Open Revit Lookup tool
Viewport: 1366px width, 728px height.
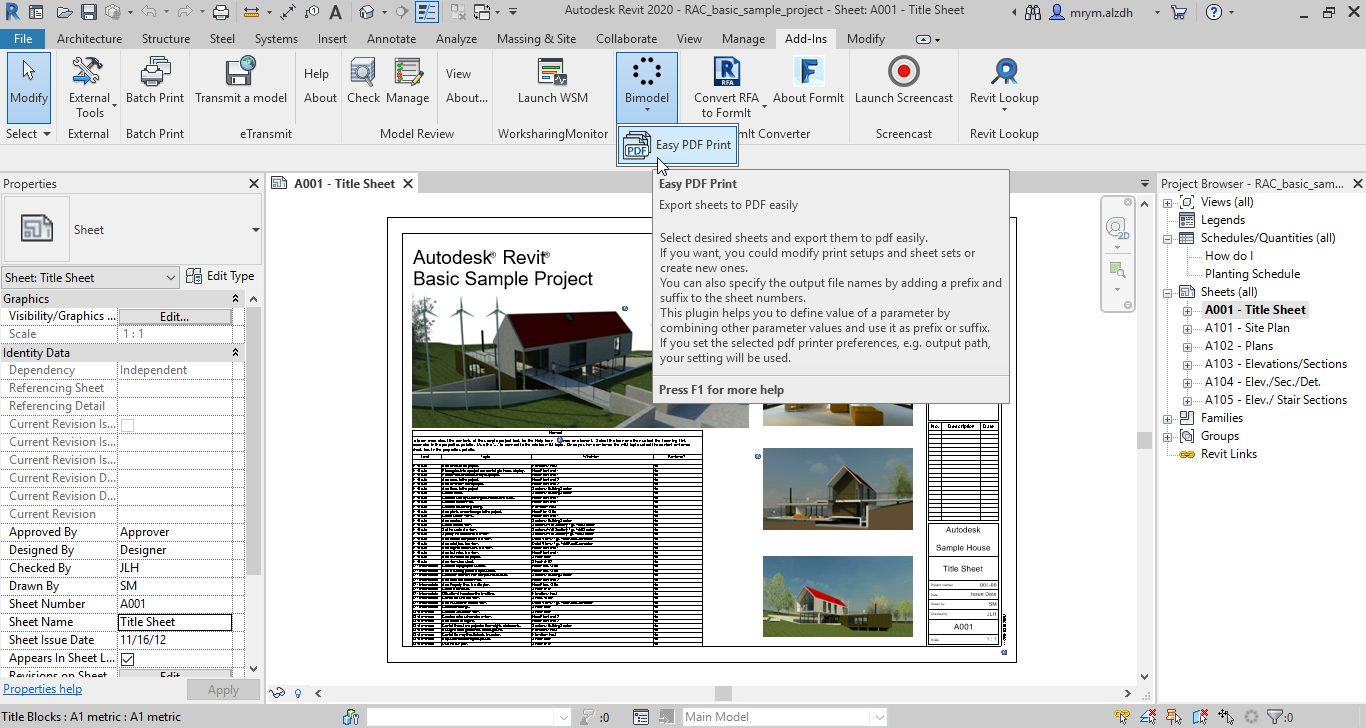[x=1004, y=74]
